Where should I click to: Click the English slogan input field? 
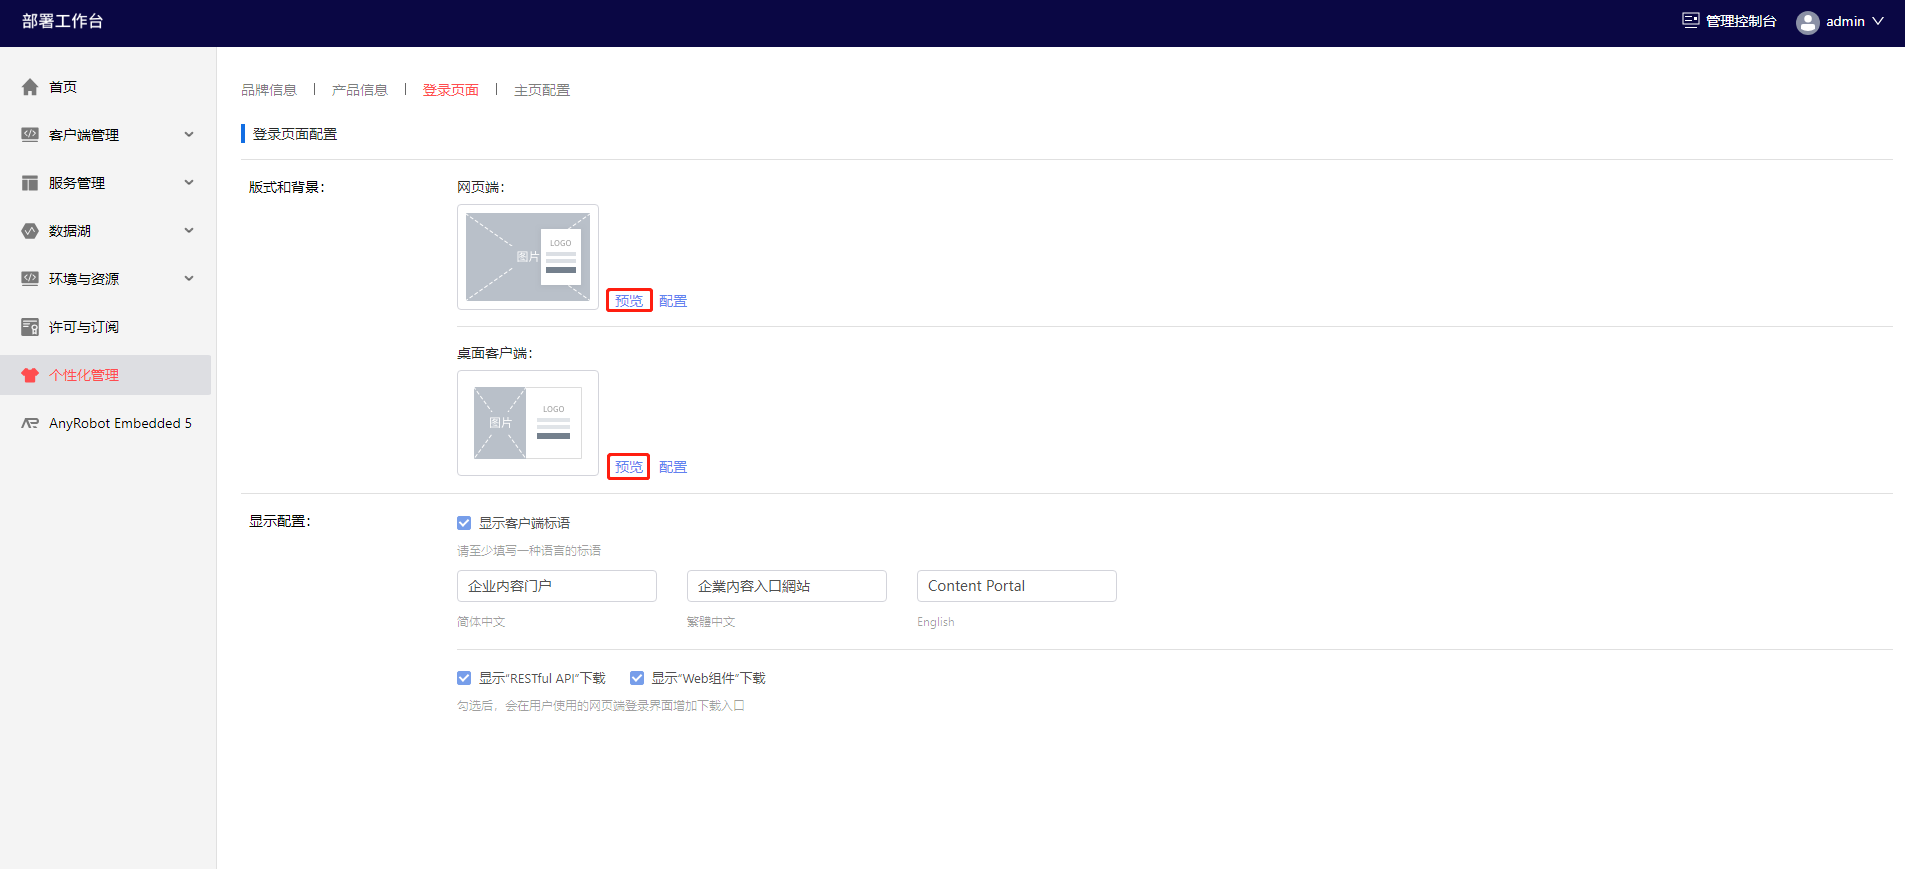coord(1017,586)
